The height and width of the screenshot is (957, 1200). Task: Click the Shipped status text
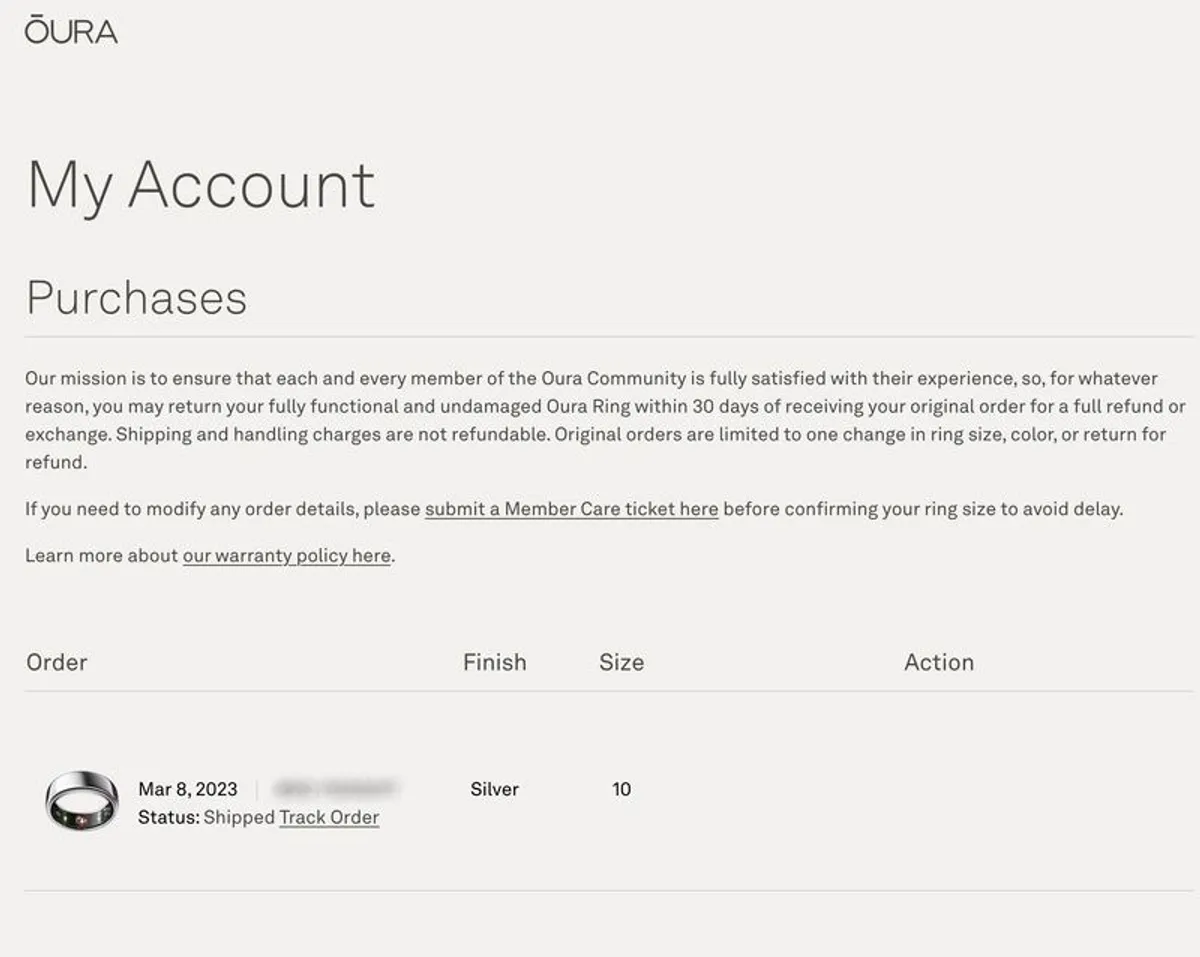[239, 817]
